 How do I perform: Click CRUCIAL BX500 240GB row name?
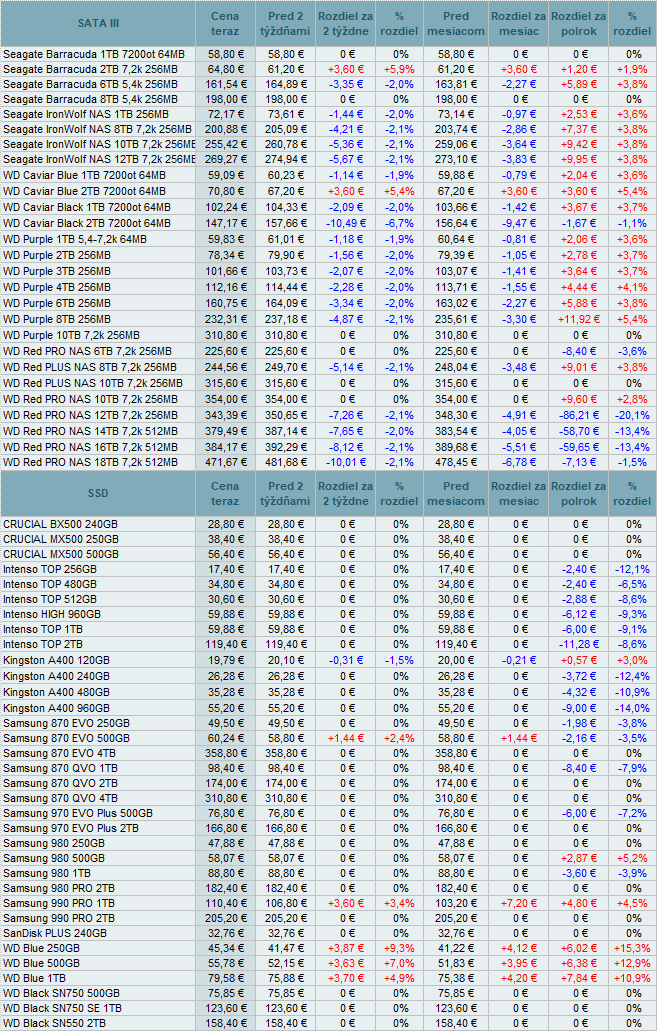[61, 524]
